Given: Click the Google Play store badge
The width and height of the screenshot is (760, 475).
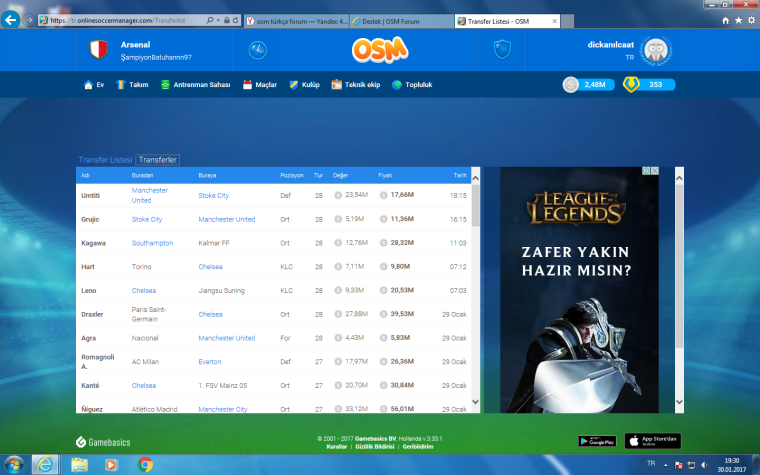Looking at the screenshot, I should [x=597, y=441].
